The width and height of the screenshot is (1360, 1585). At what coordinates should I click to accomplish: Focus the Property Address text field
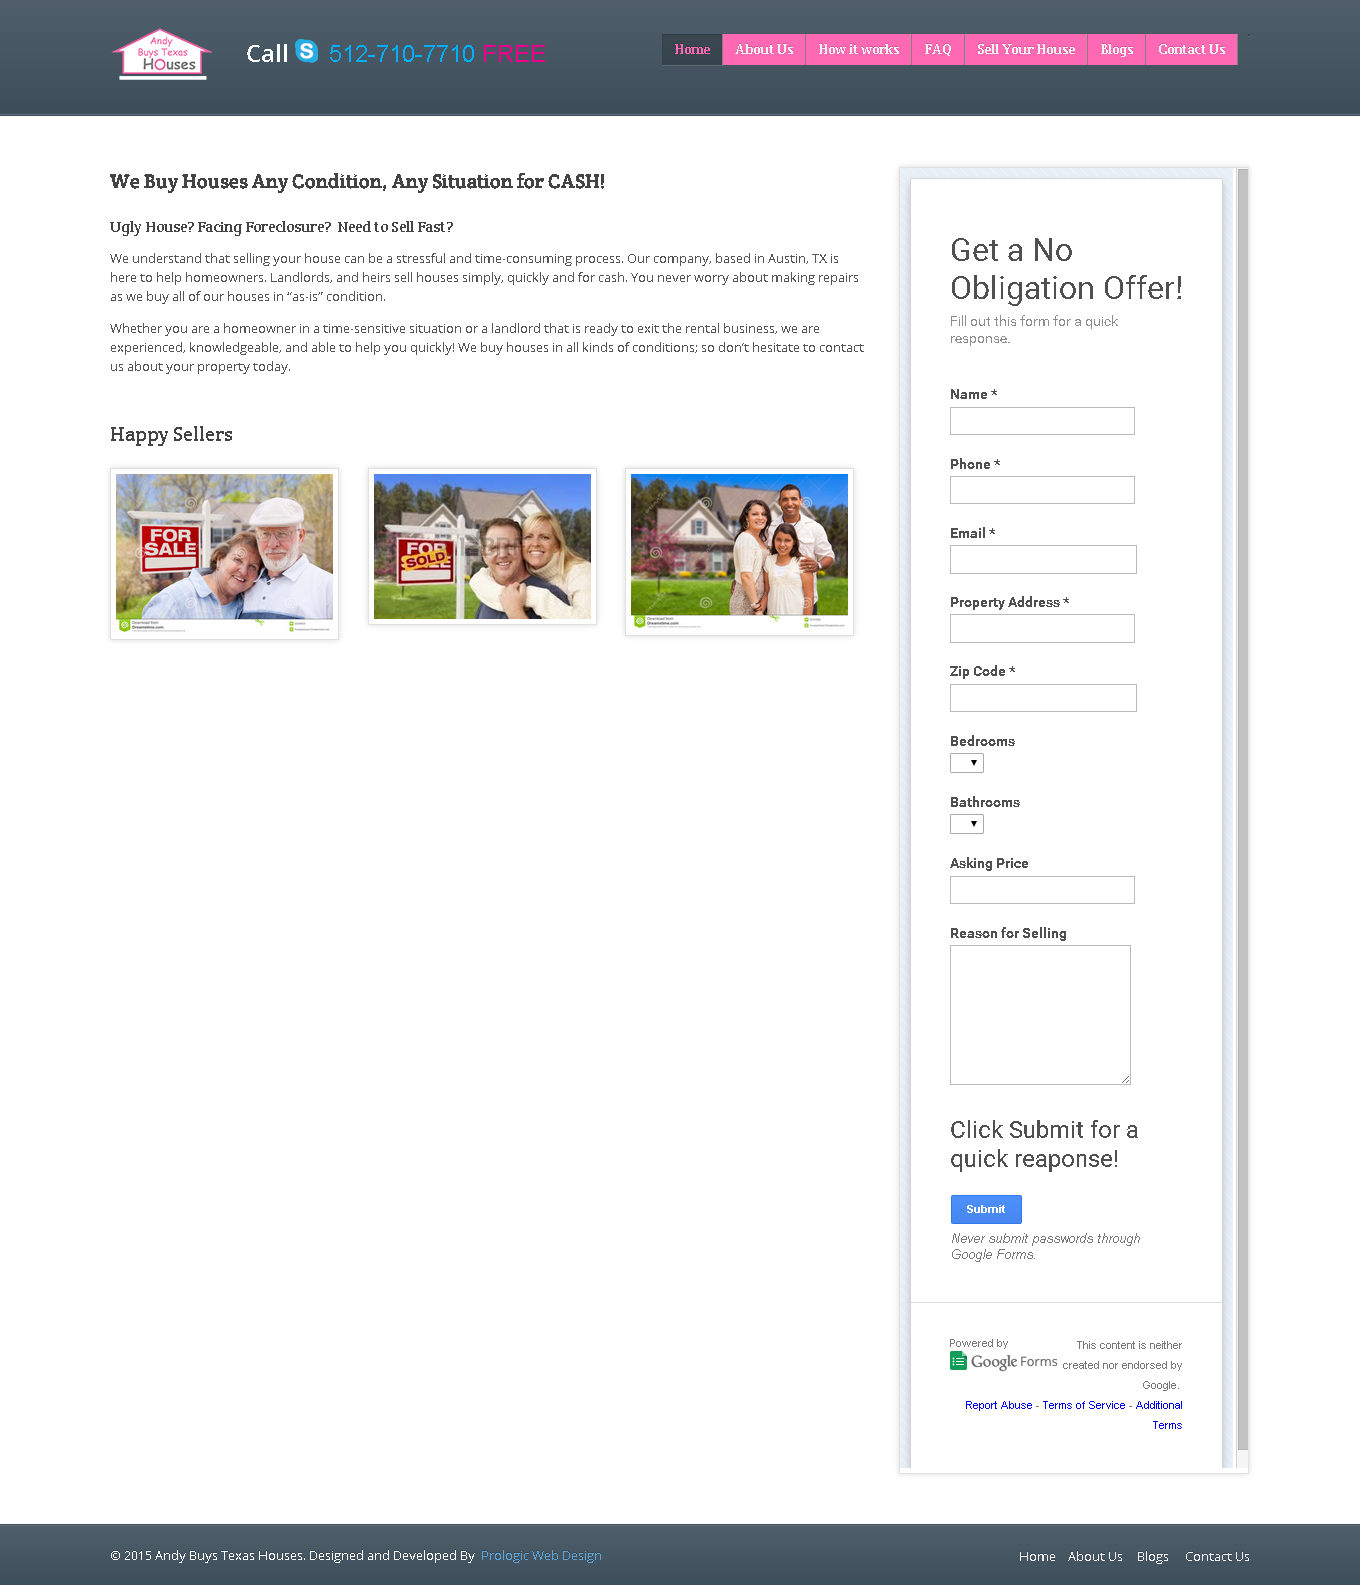1041,629
